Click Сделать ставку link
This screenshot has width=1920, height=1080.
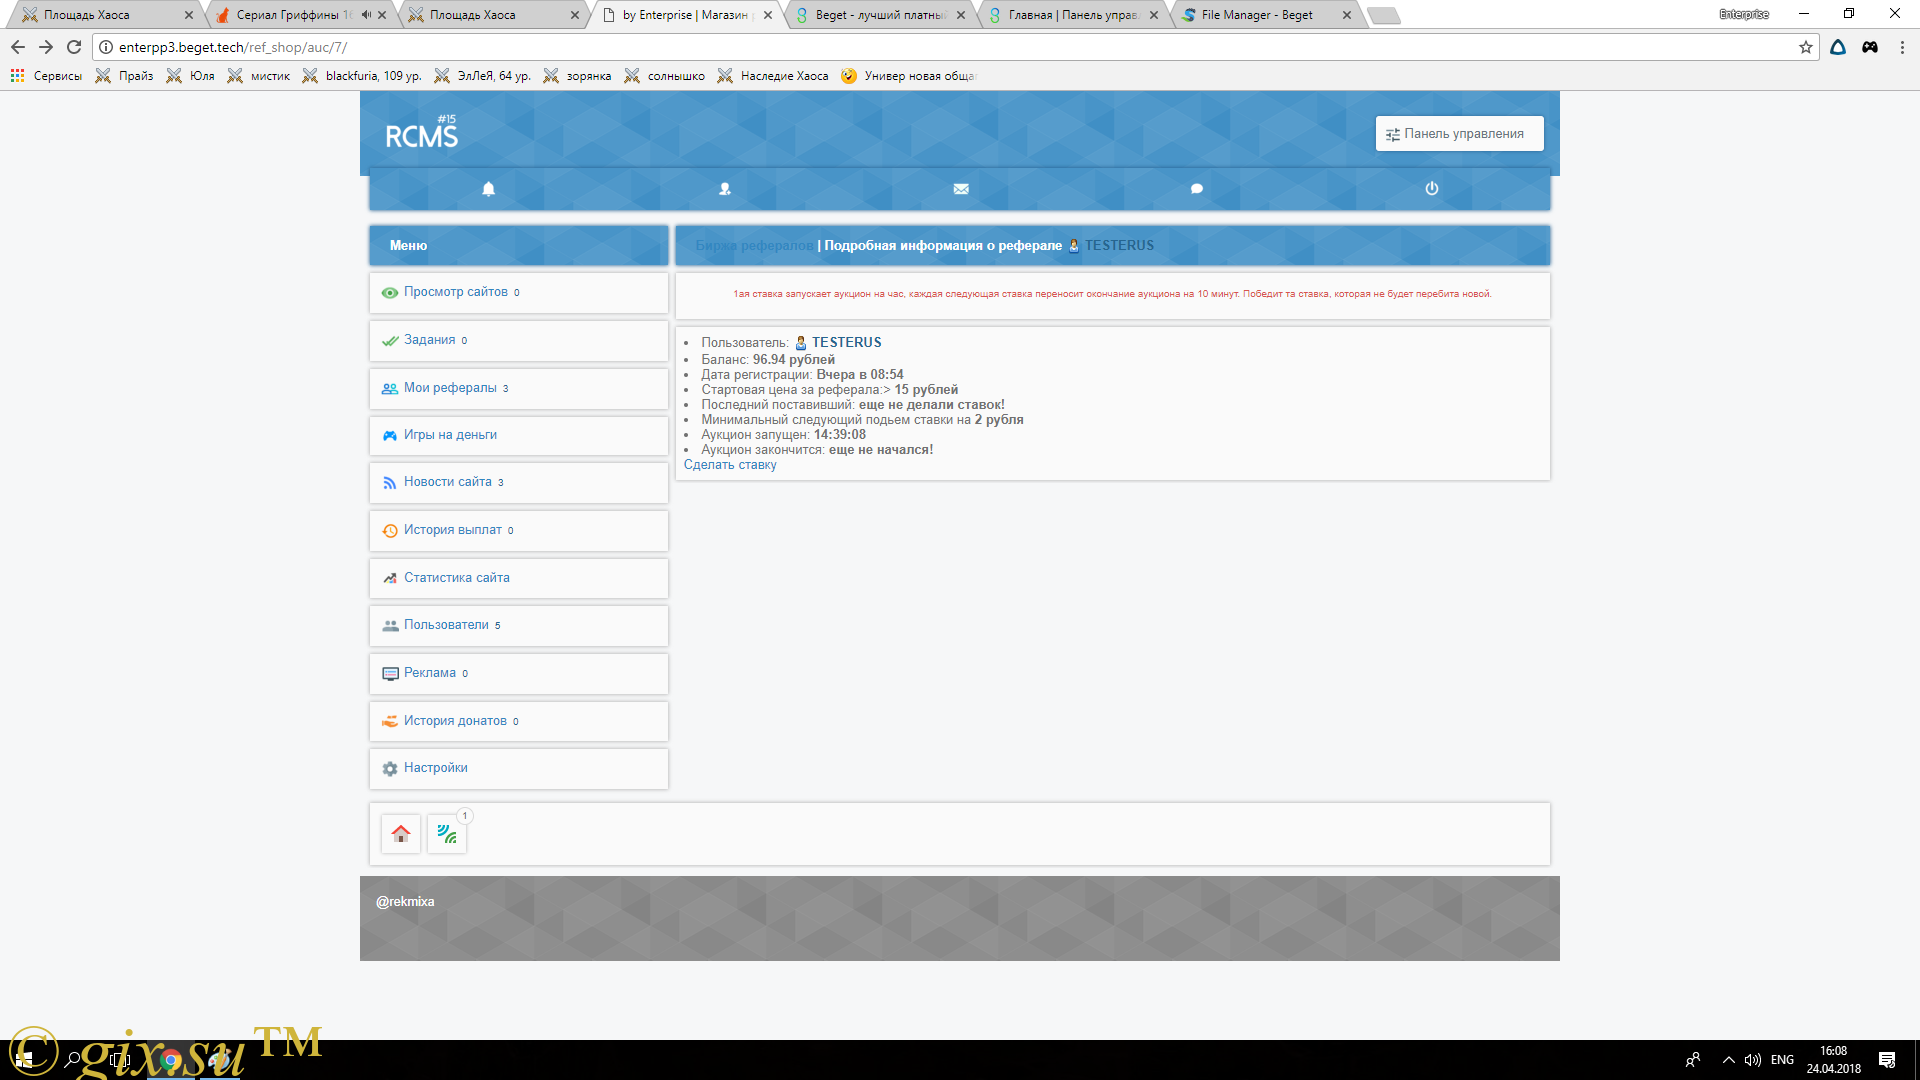[730, 465]
